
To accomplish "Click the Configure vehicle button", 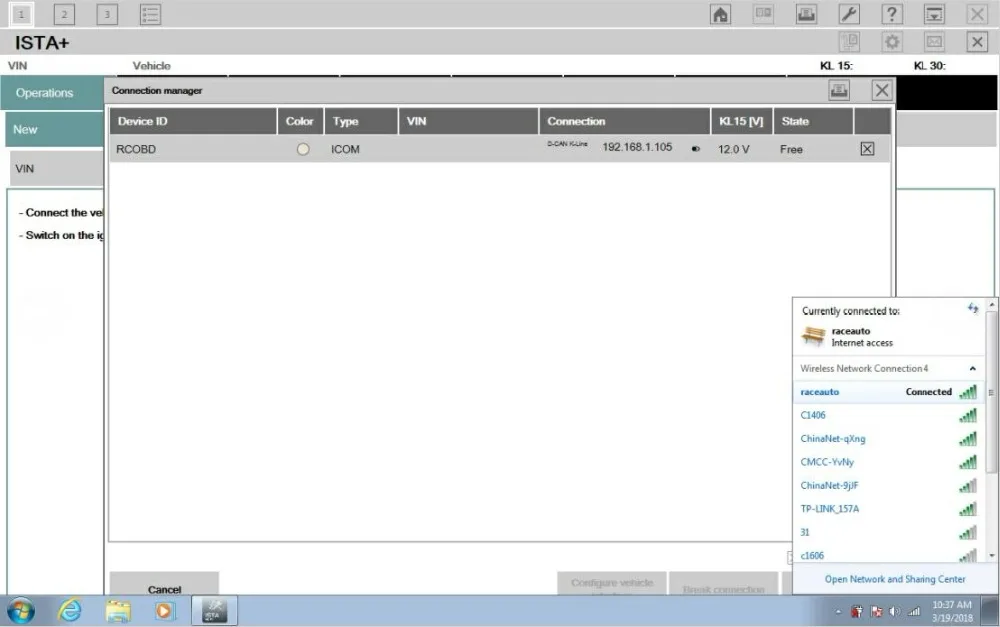I will click(612, 584).
